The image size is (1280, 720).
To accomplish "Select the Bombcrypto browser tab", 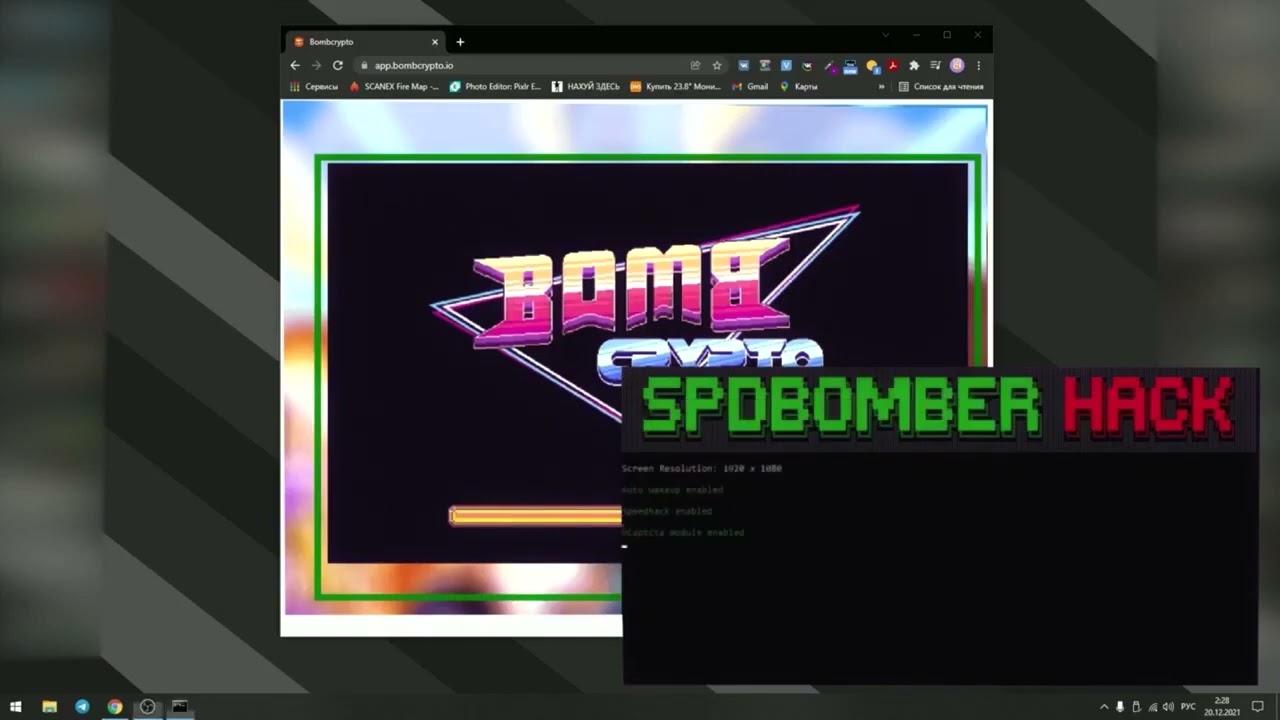I will [365, 42].
